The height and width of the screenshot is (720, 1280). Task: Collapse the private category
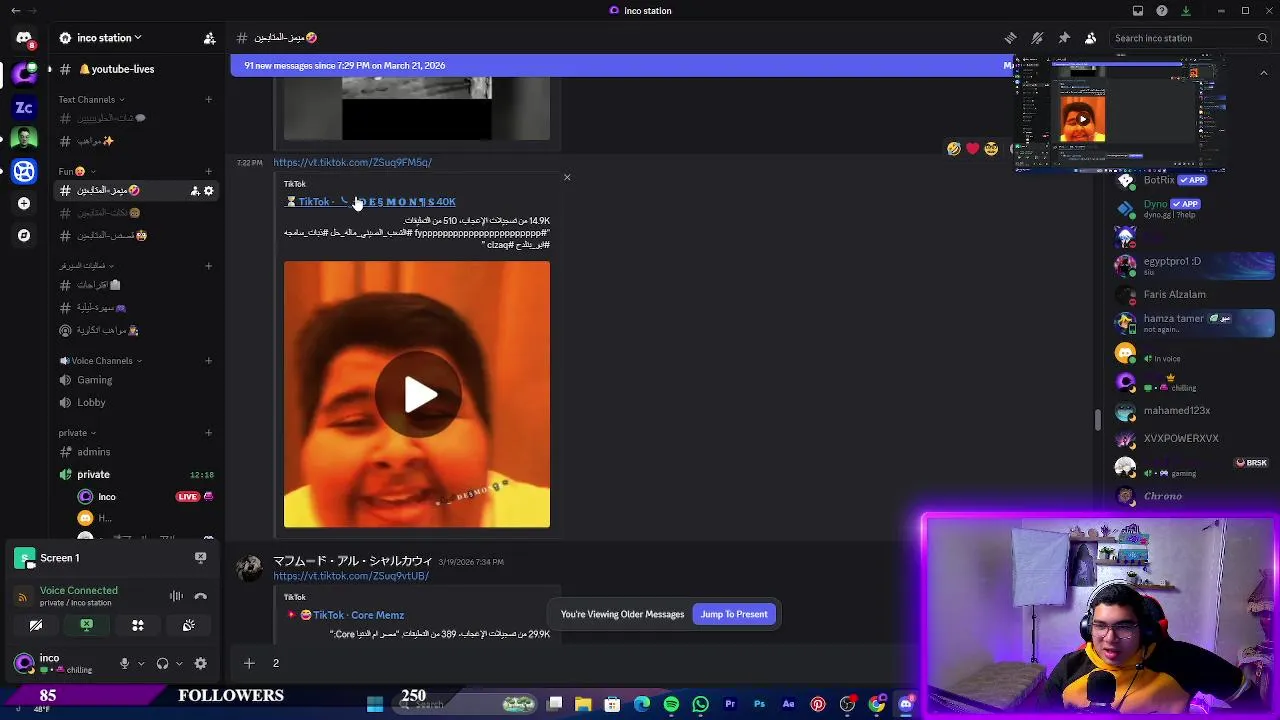click(77, 432)
